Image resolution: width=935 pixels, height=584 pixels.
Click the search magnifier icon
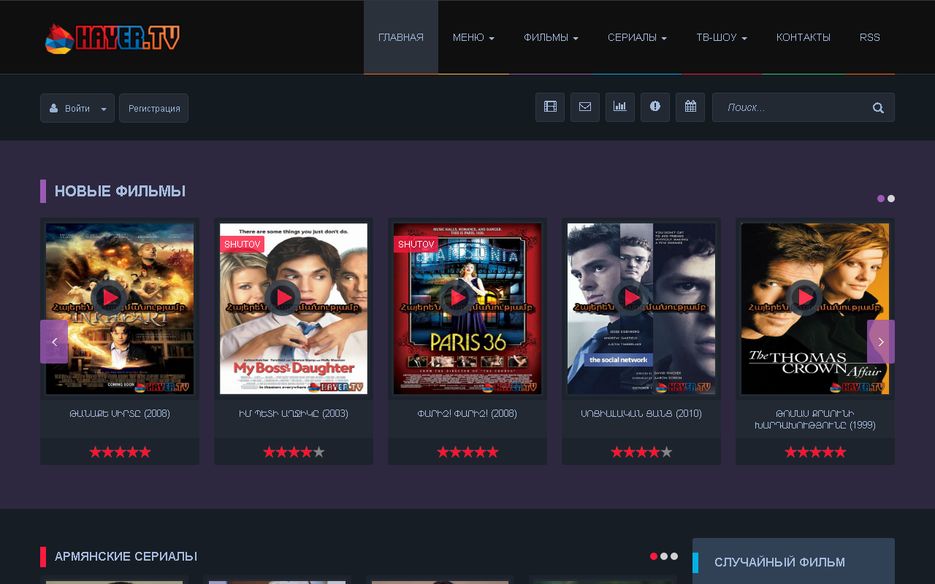[x=878, y=108]
